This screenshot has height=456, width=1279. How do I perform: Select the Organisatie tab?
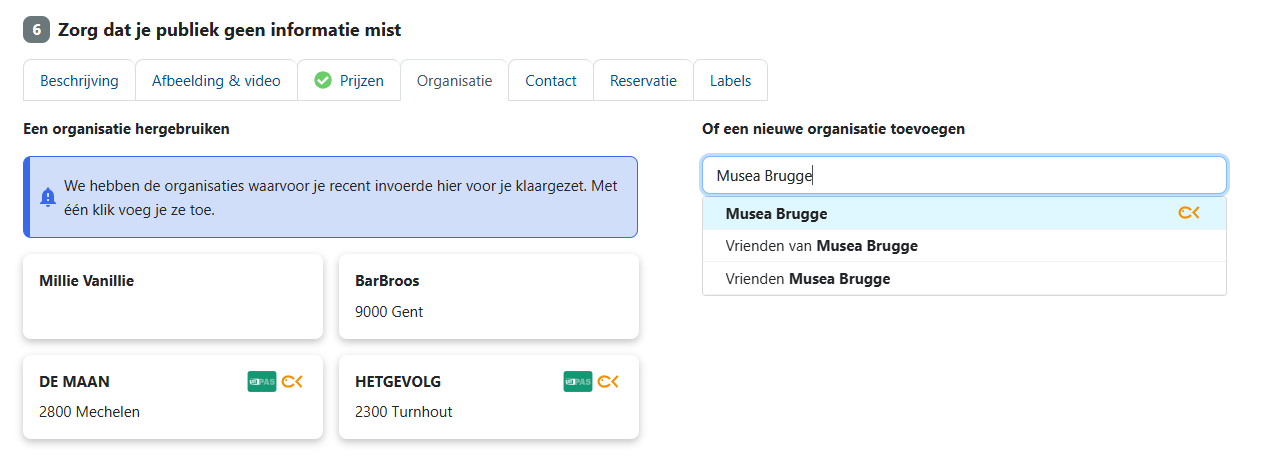point(454,81)
